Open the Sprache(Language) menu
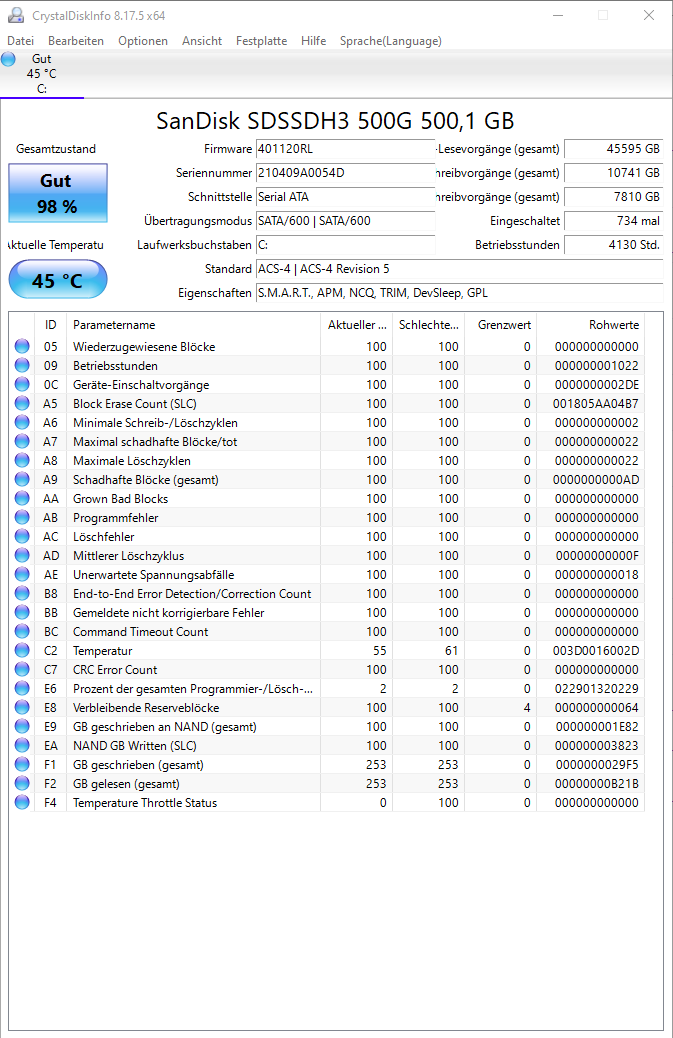 (x=390, y=41)
